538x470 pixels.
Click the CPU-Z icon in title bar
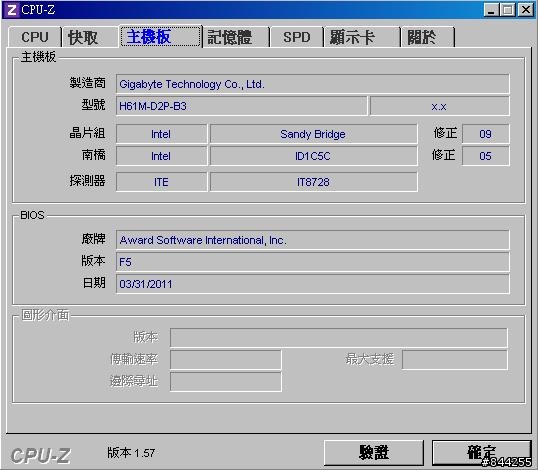(11, 10)
